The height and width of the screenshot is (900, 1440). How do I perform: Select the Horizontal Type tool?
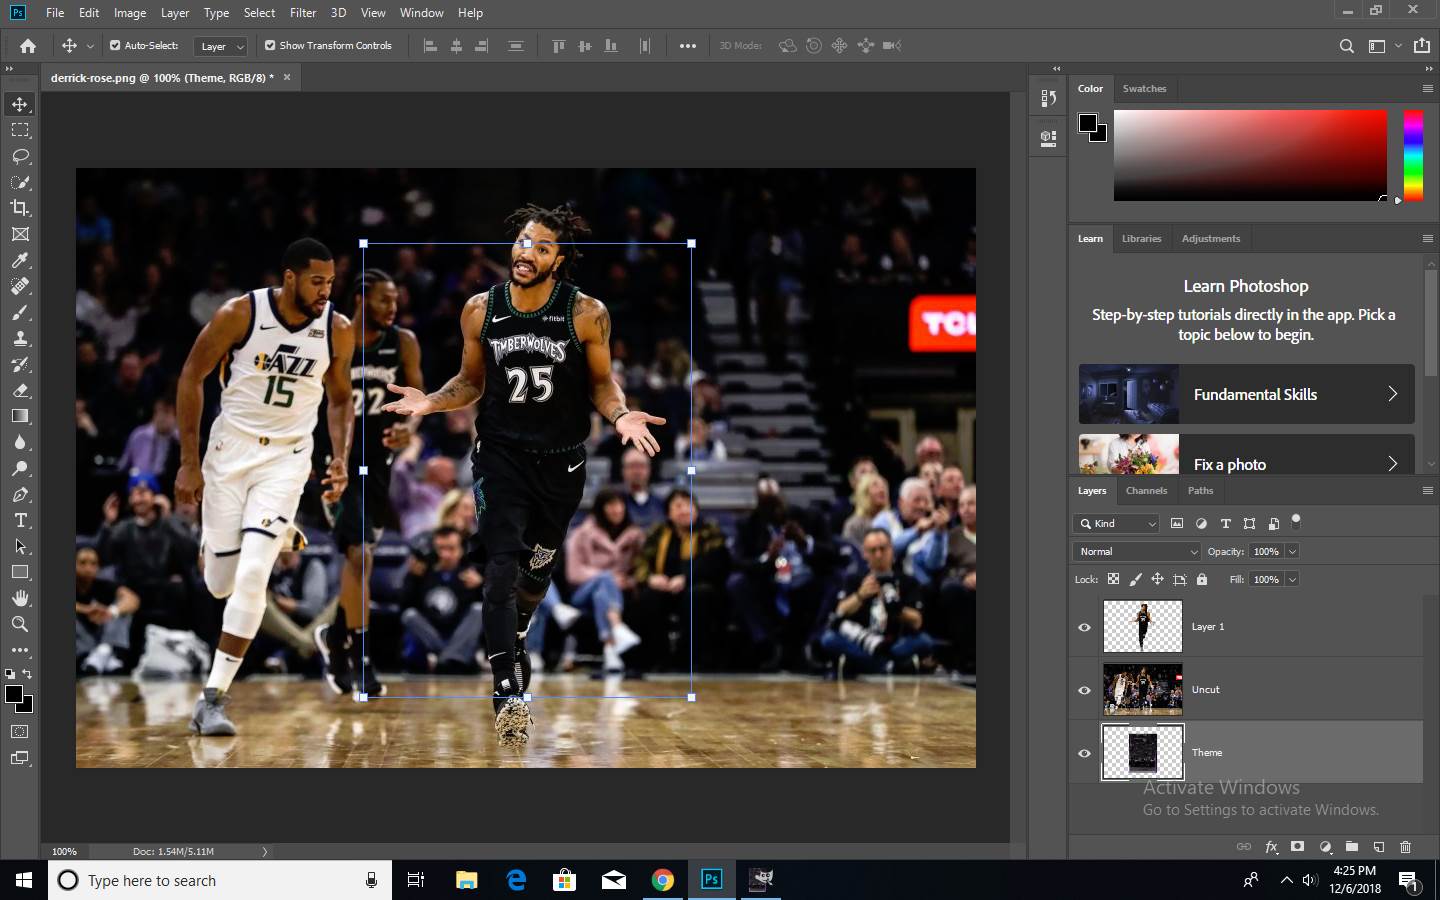pos(20,520)
